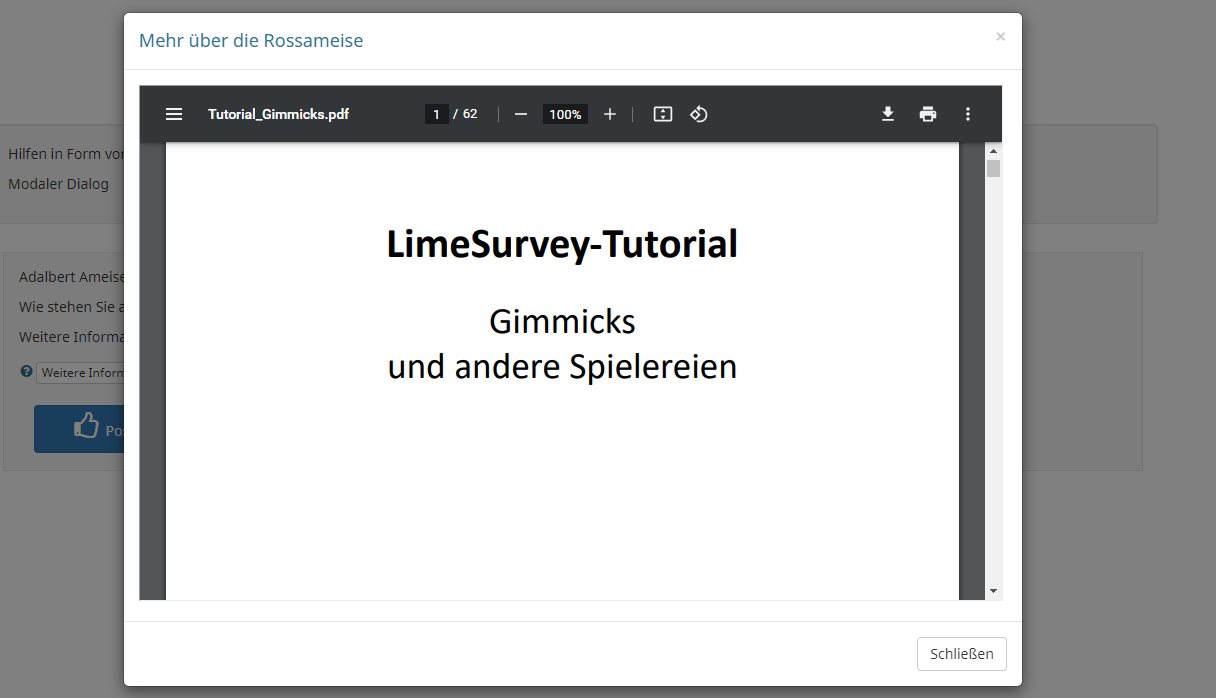The width and height of the screenshot is (1216, 698).
Task: Toggle the PDF sidebar menu icon
Action: click(x=174, y=114)
